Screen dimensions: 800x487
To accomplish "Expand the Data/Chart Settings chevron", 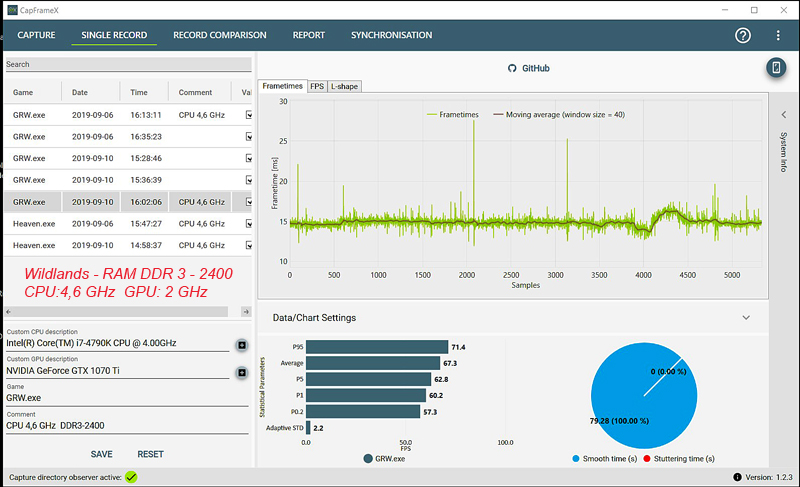I will 746,318.
